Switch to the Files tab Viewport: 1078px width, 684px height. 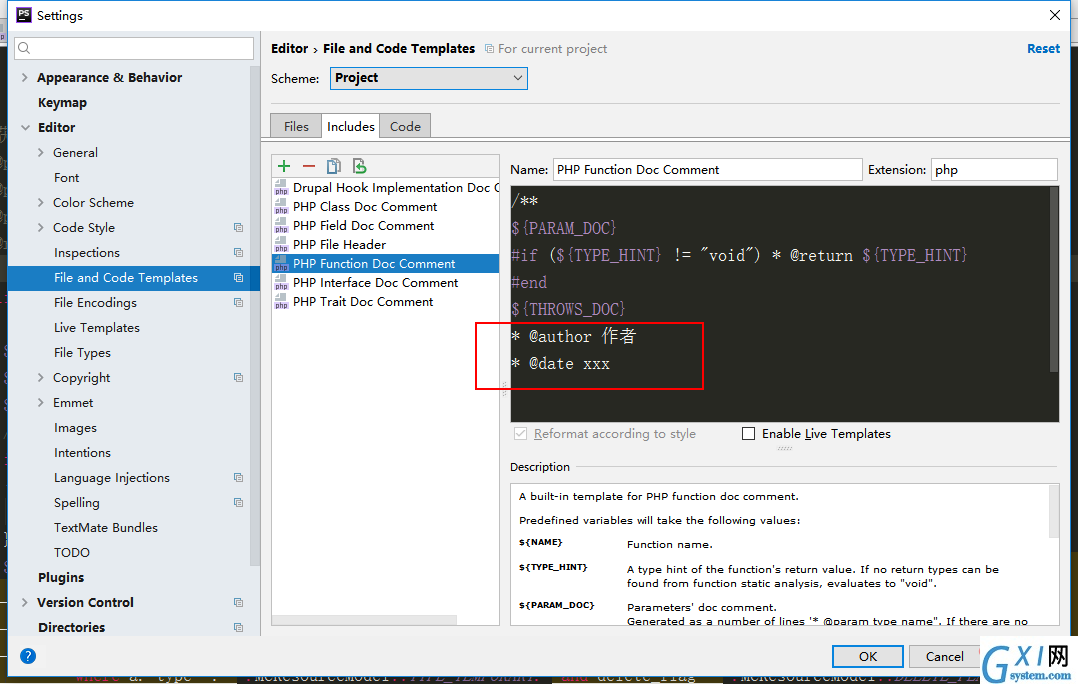tap(296, 126)
